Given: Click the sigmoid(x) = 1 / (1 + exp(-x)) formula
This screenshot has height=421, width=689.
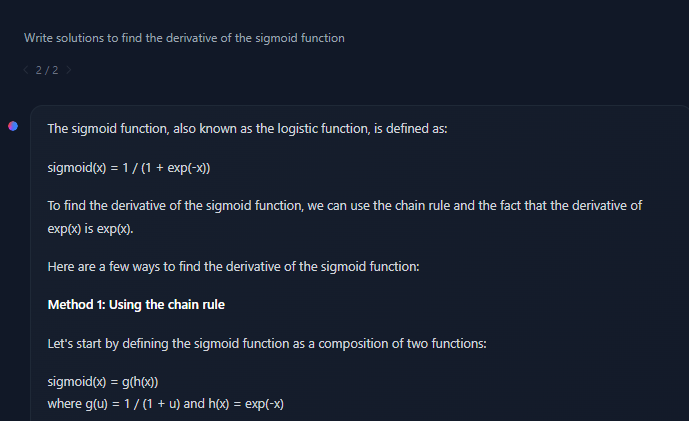Looking at the screenshot, I should (129, 168).
